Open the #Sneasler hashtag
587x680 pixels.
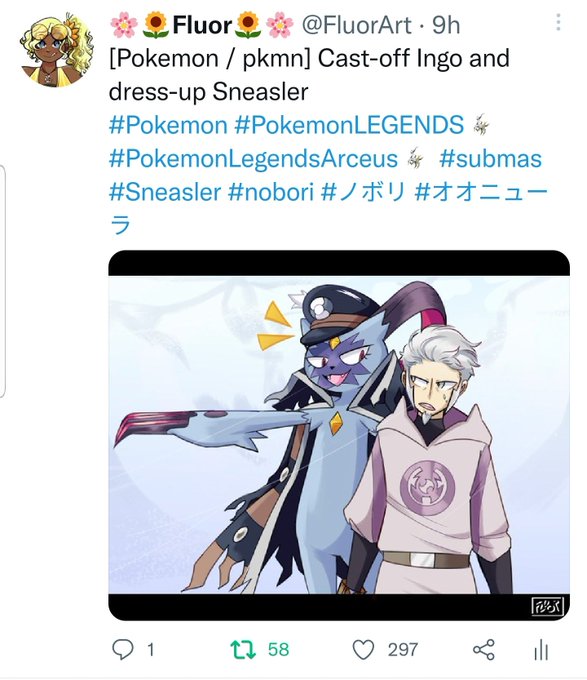165,192
